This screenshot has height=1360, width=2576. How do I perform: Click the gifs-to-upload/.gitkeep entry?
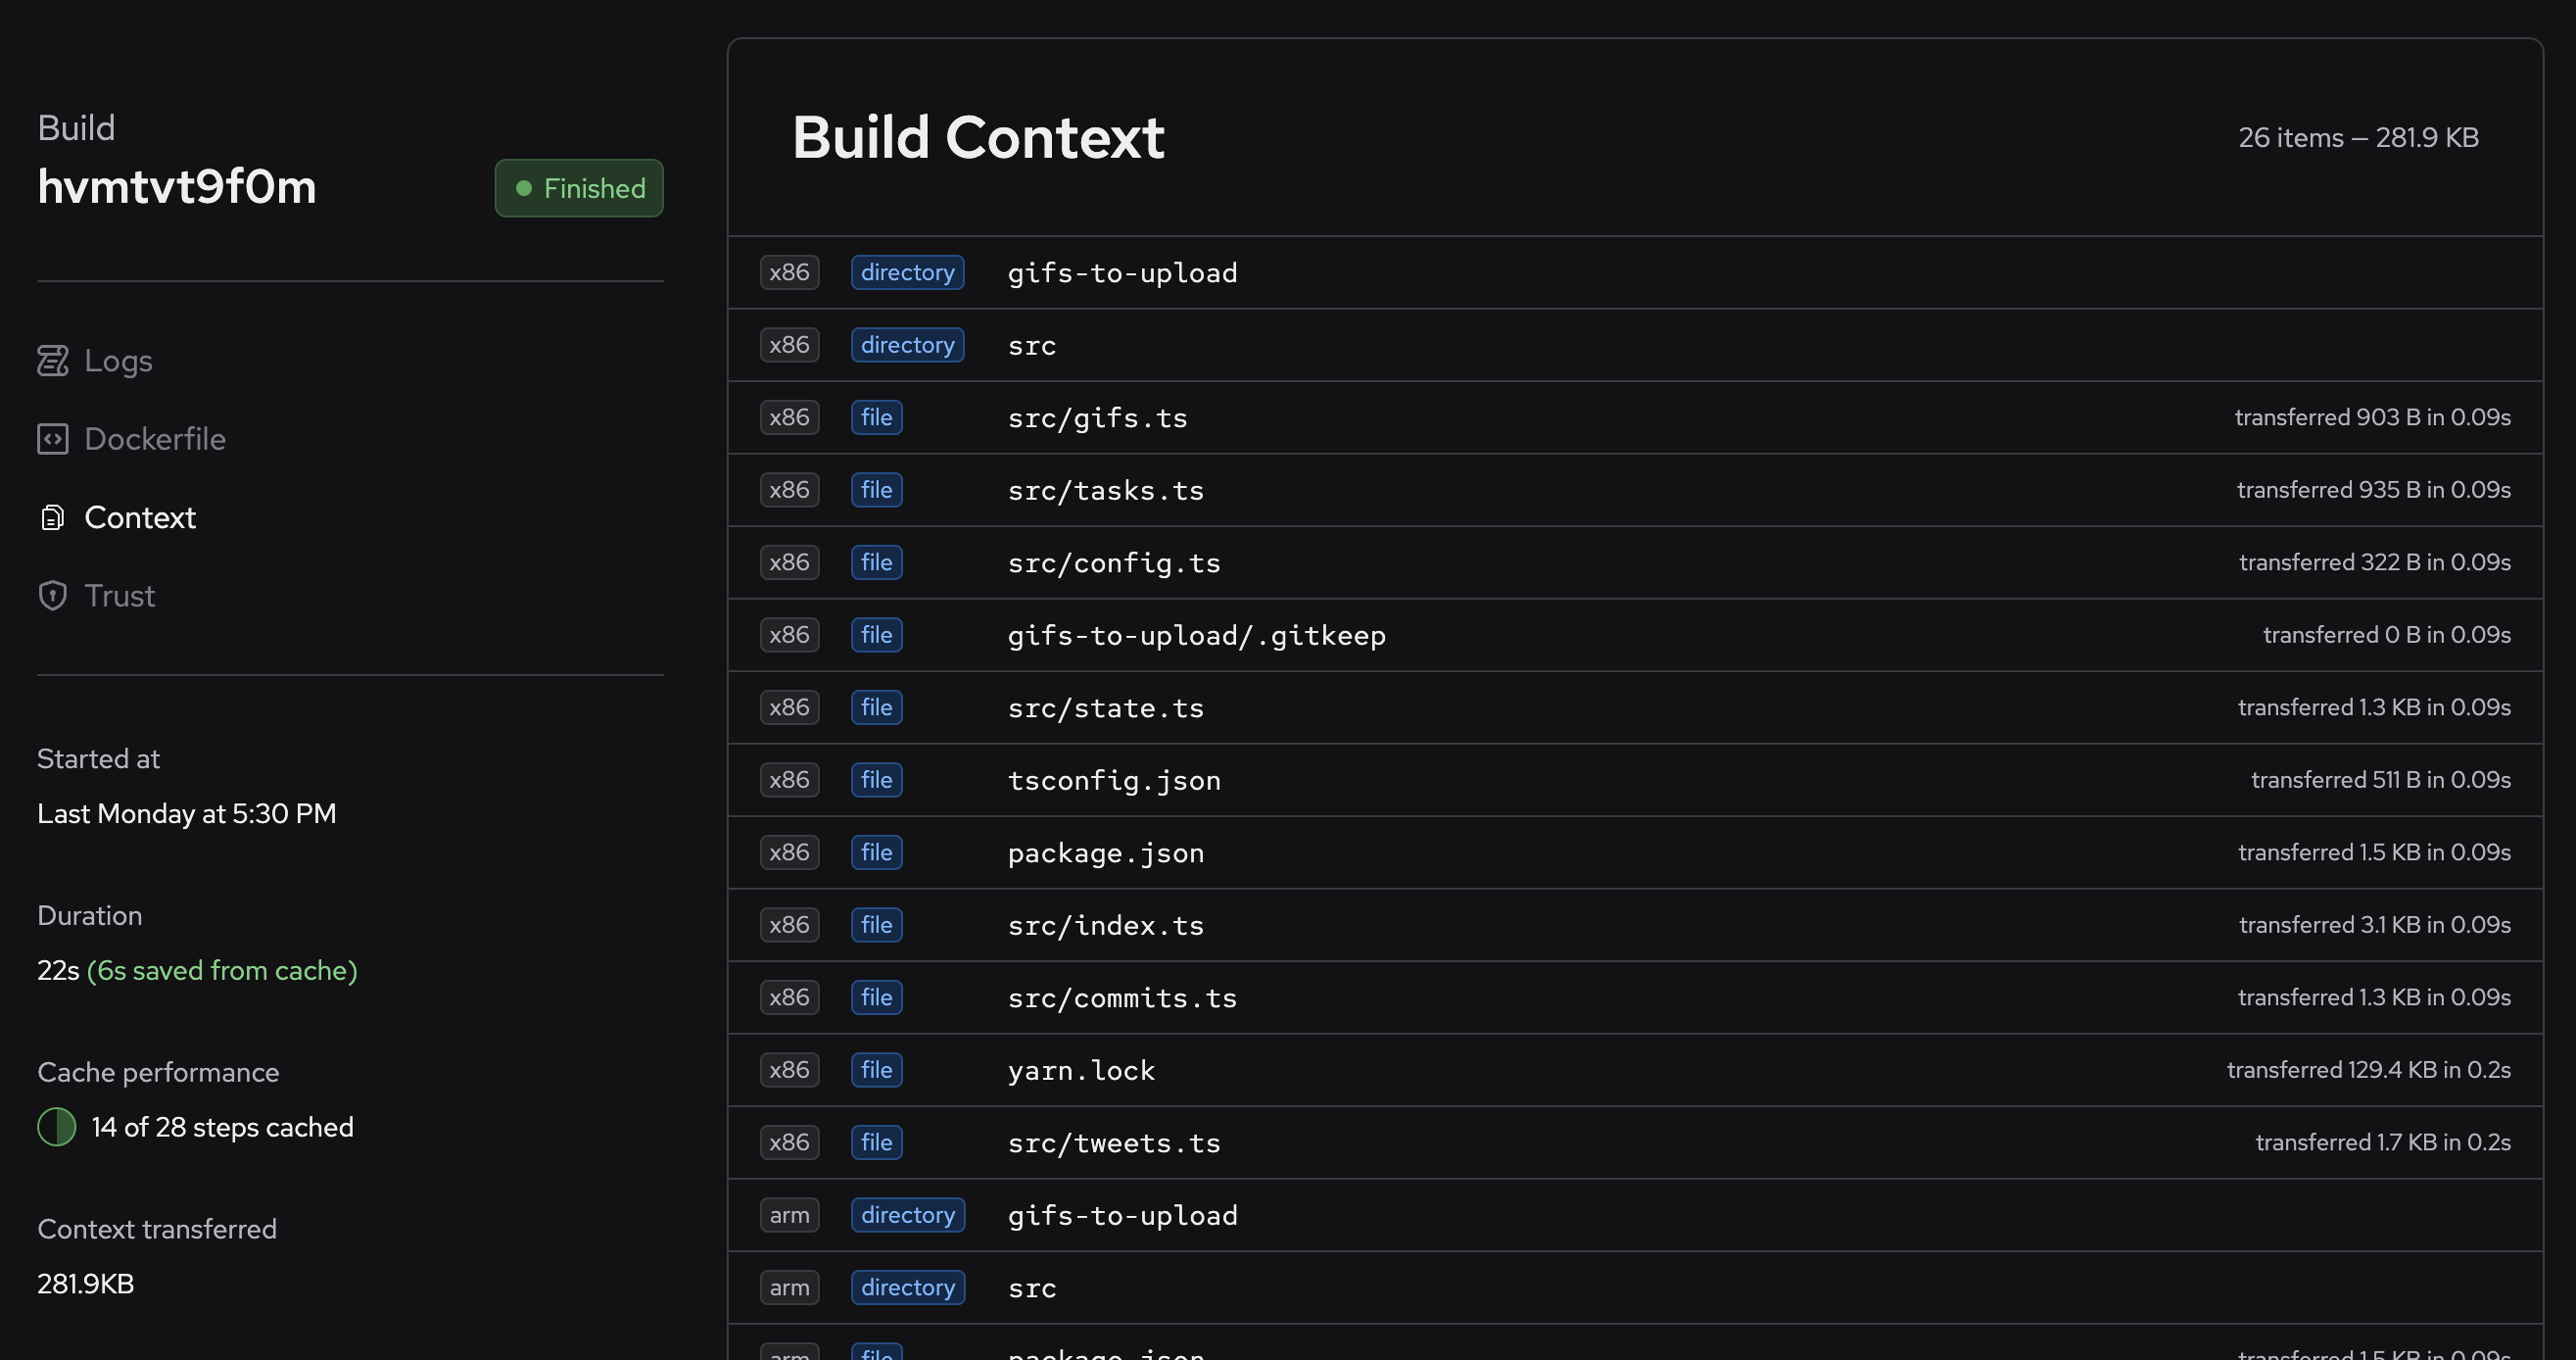pyautogui.click(x=1196, y=635)
